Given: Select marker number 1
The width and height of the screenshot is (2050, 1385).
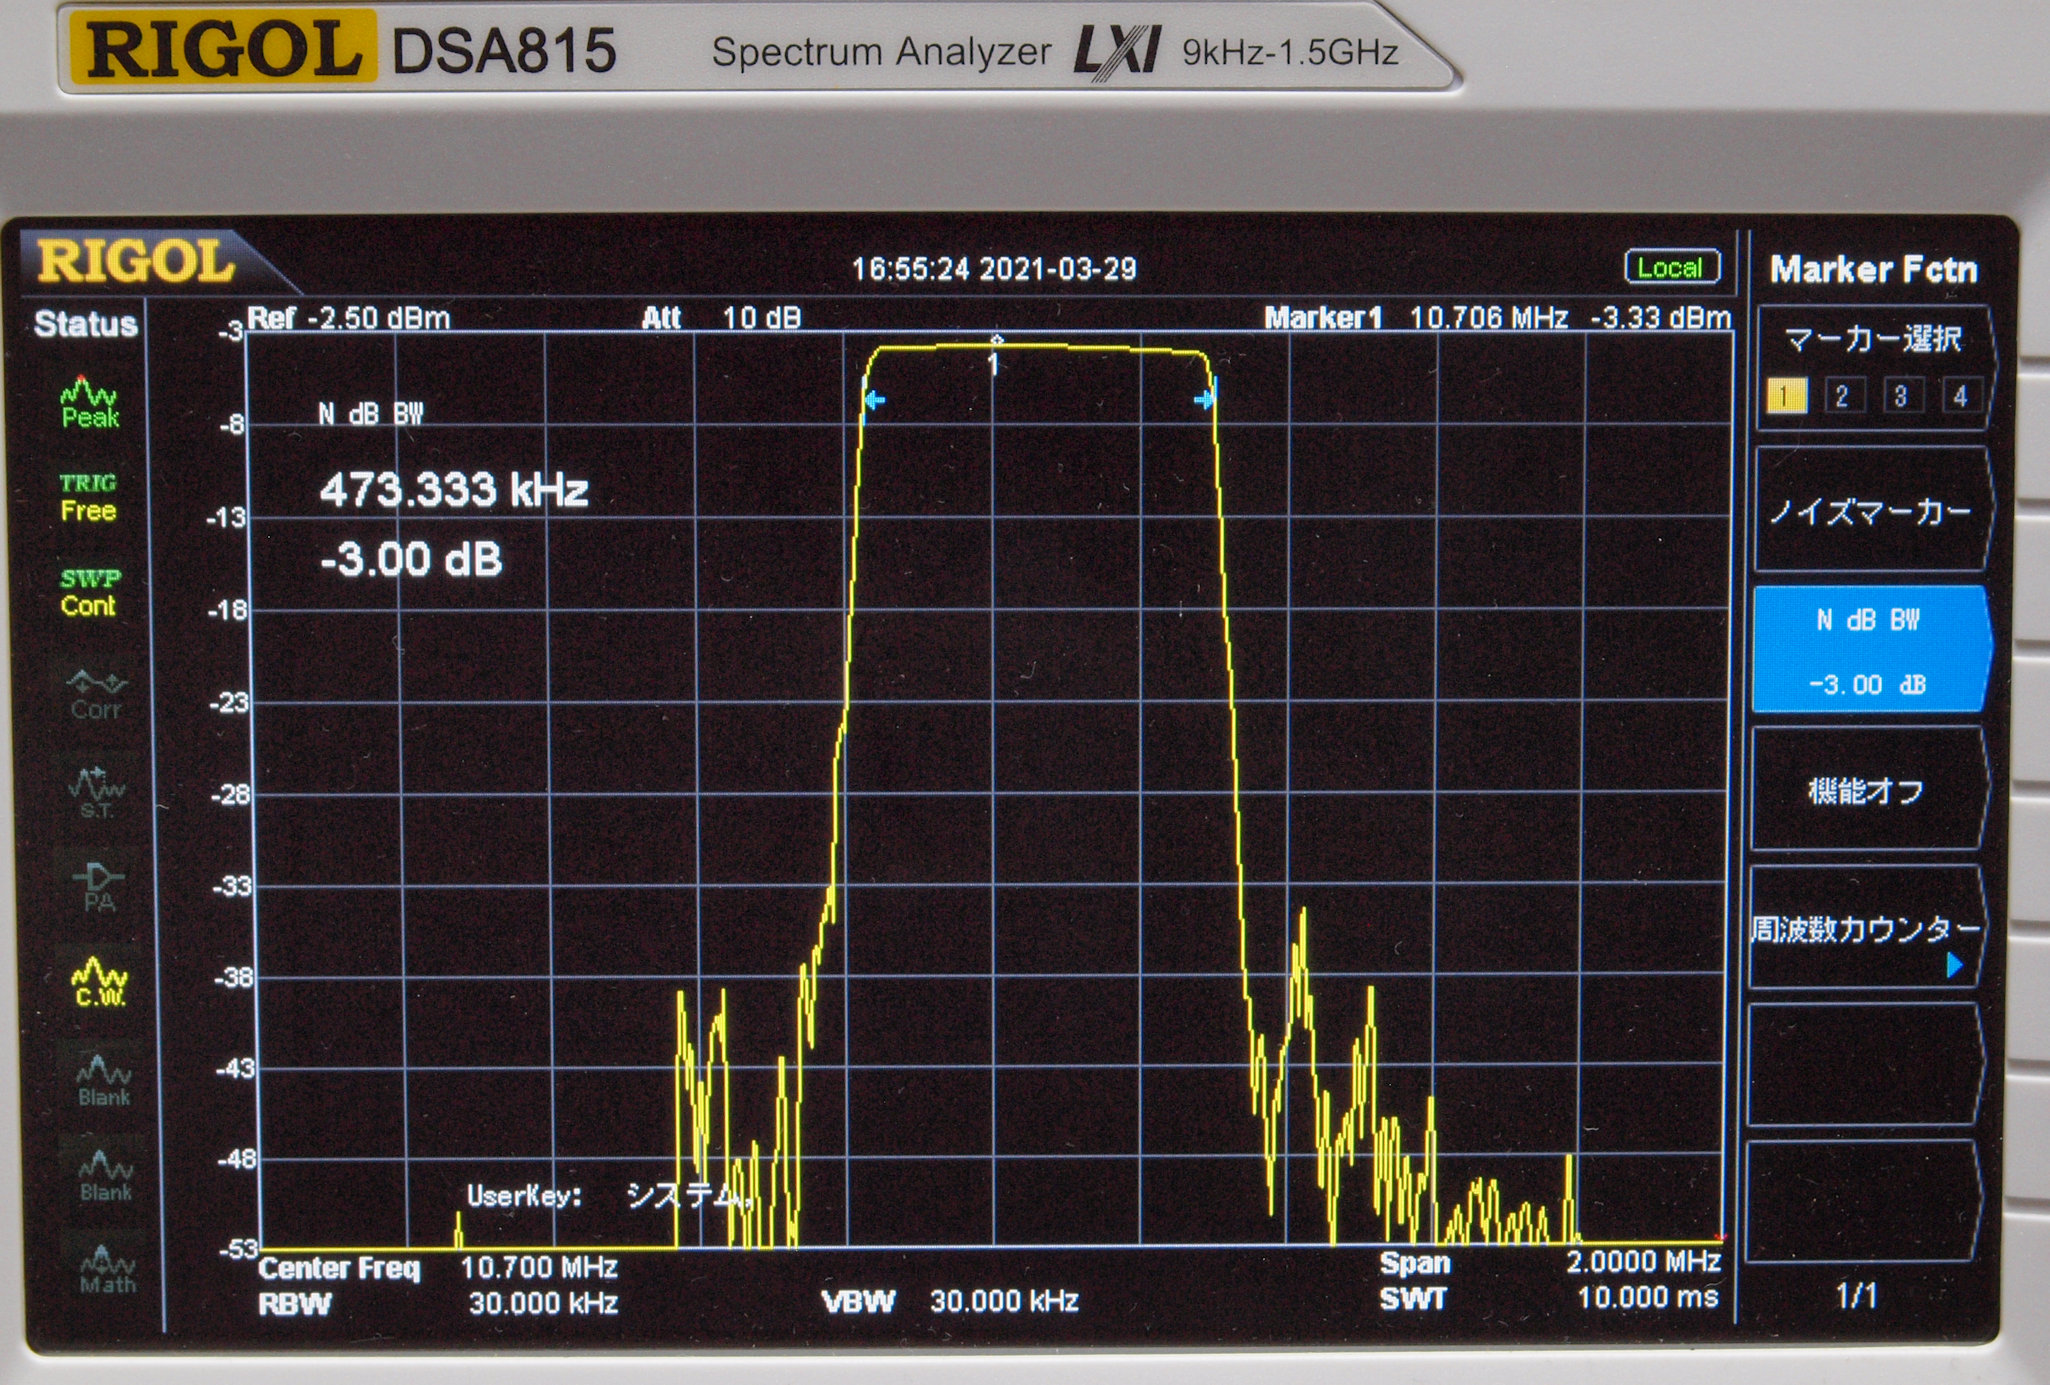Looking at the screenshot, I should click(x=1786, y=396).
